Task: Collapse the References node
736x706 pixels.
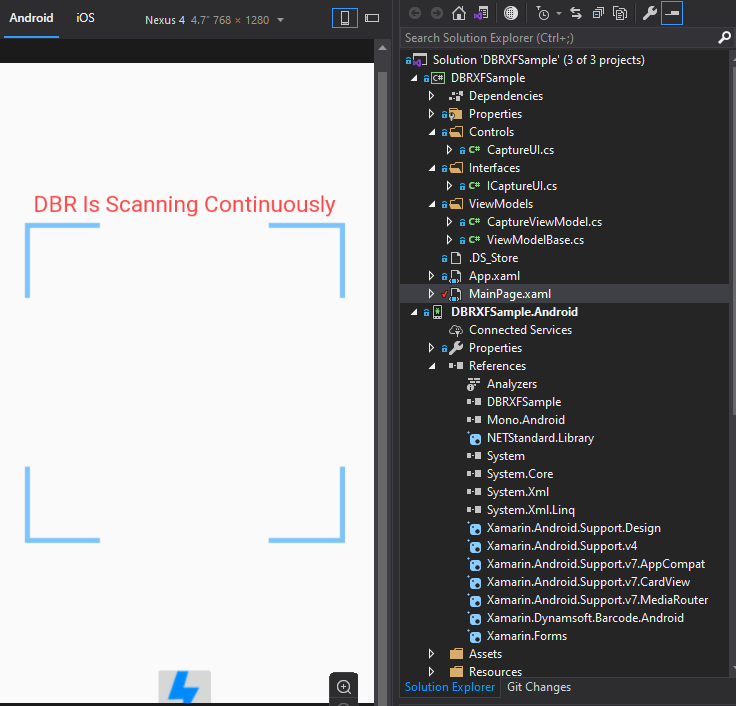Action: (x=431, y=366)
